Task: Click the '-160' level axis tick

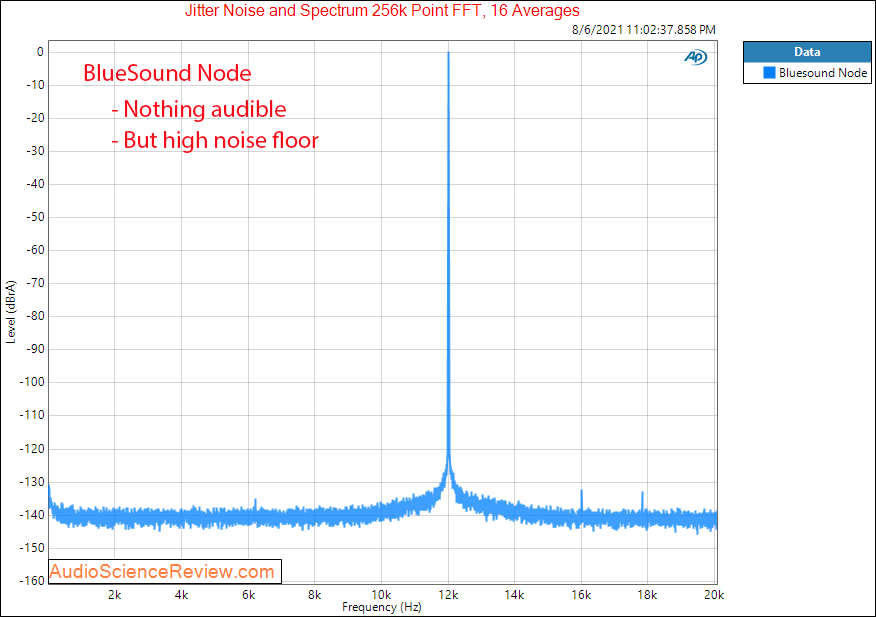Action: coord(32,581)
